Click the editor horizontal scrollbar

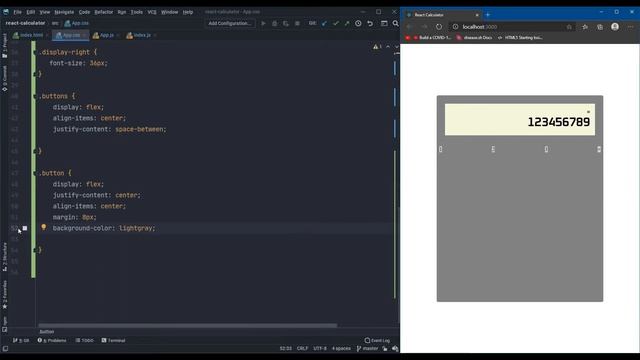[x=188, y=325]
